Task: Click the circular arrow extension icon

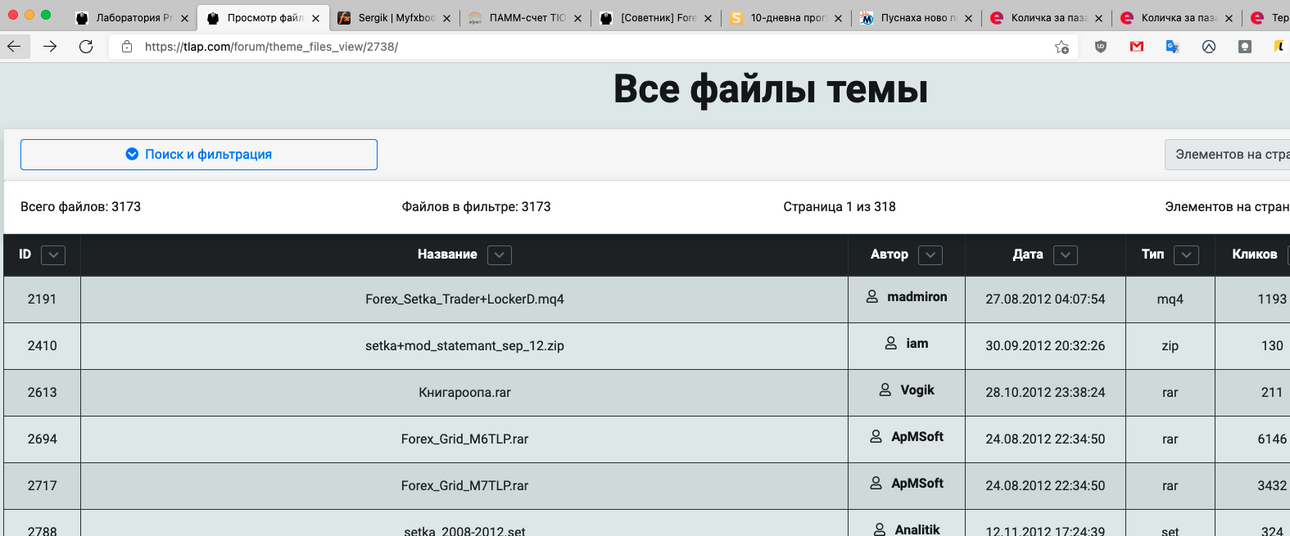Action: coord(1209,47)
